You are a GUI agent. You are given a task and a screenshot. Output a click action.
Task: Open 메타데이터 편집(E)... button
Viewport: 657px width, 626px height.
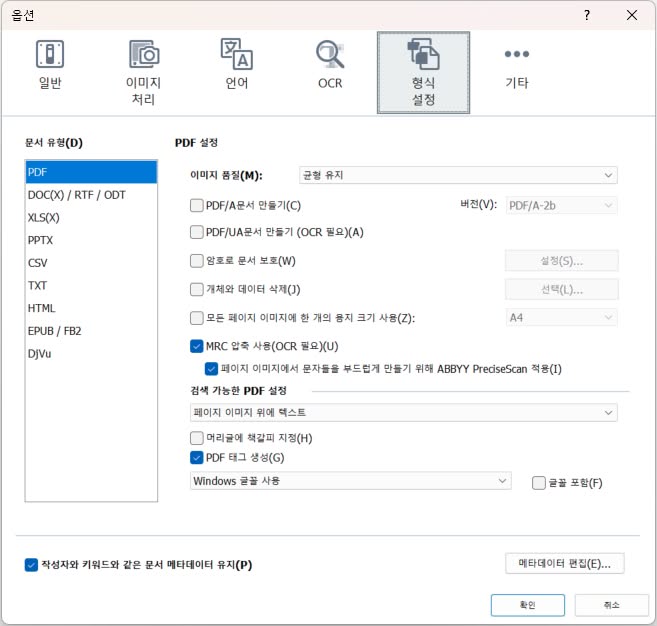tap(564, 564)
